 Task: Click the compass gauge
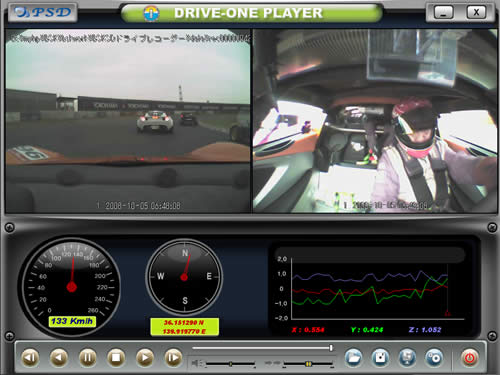coord(184,276)
